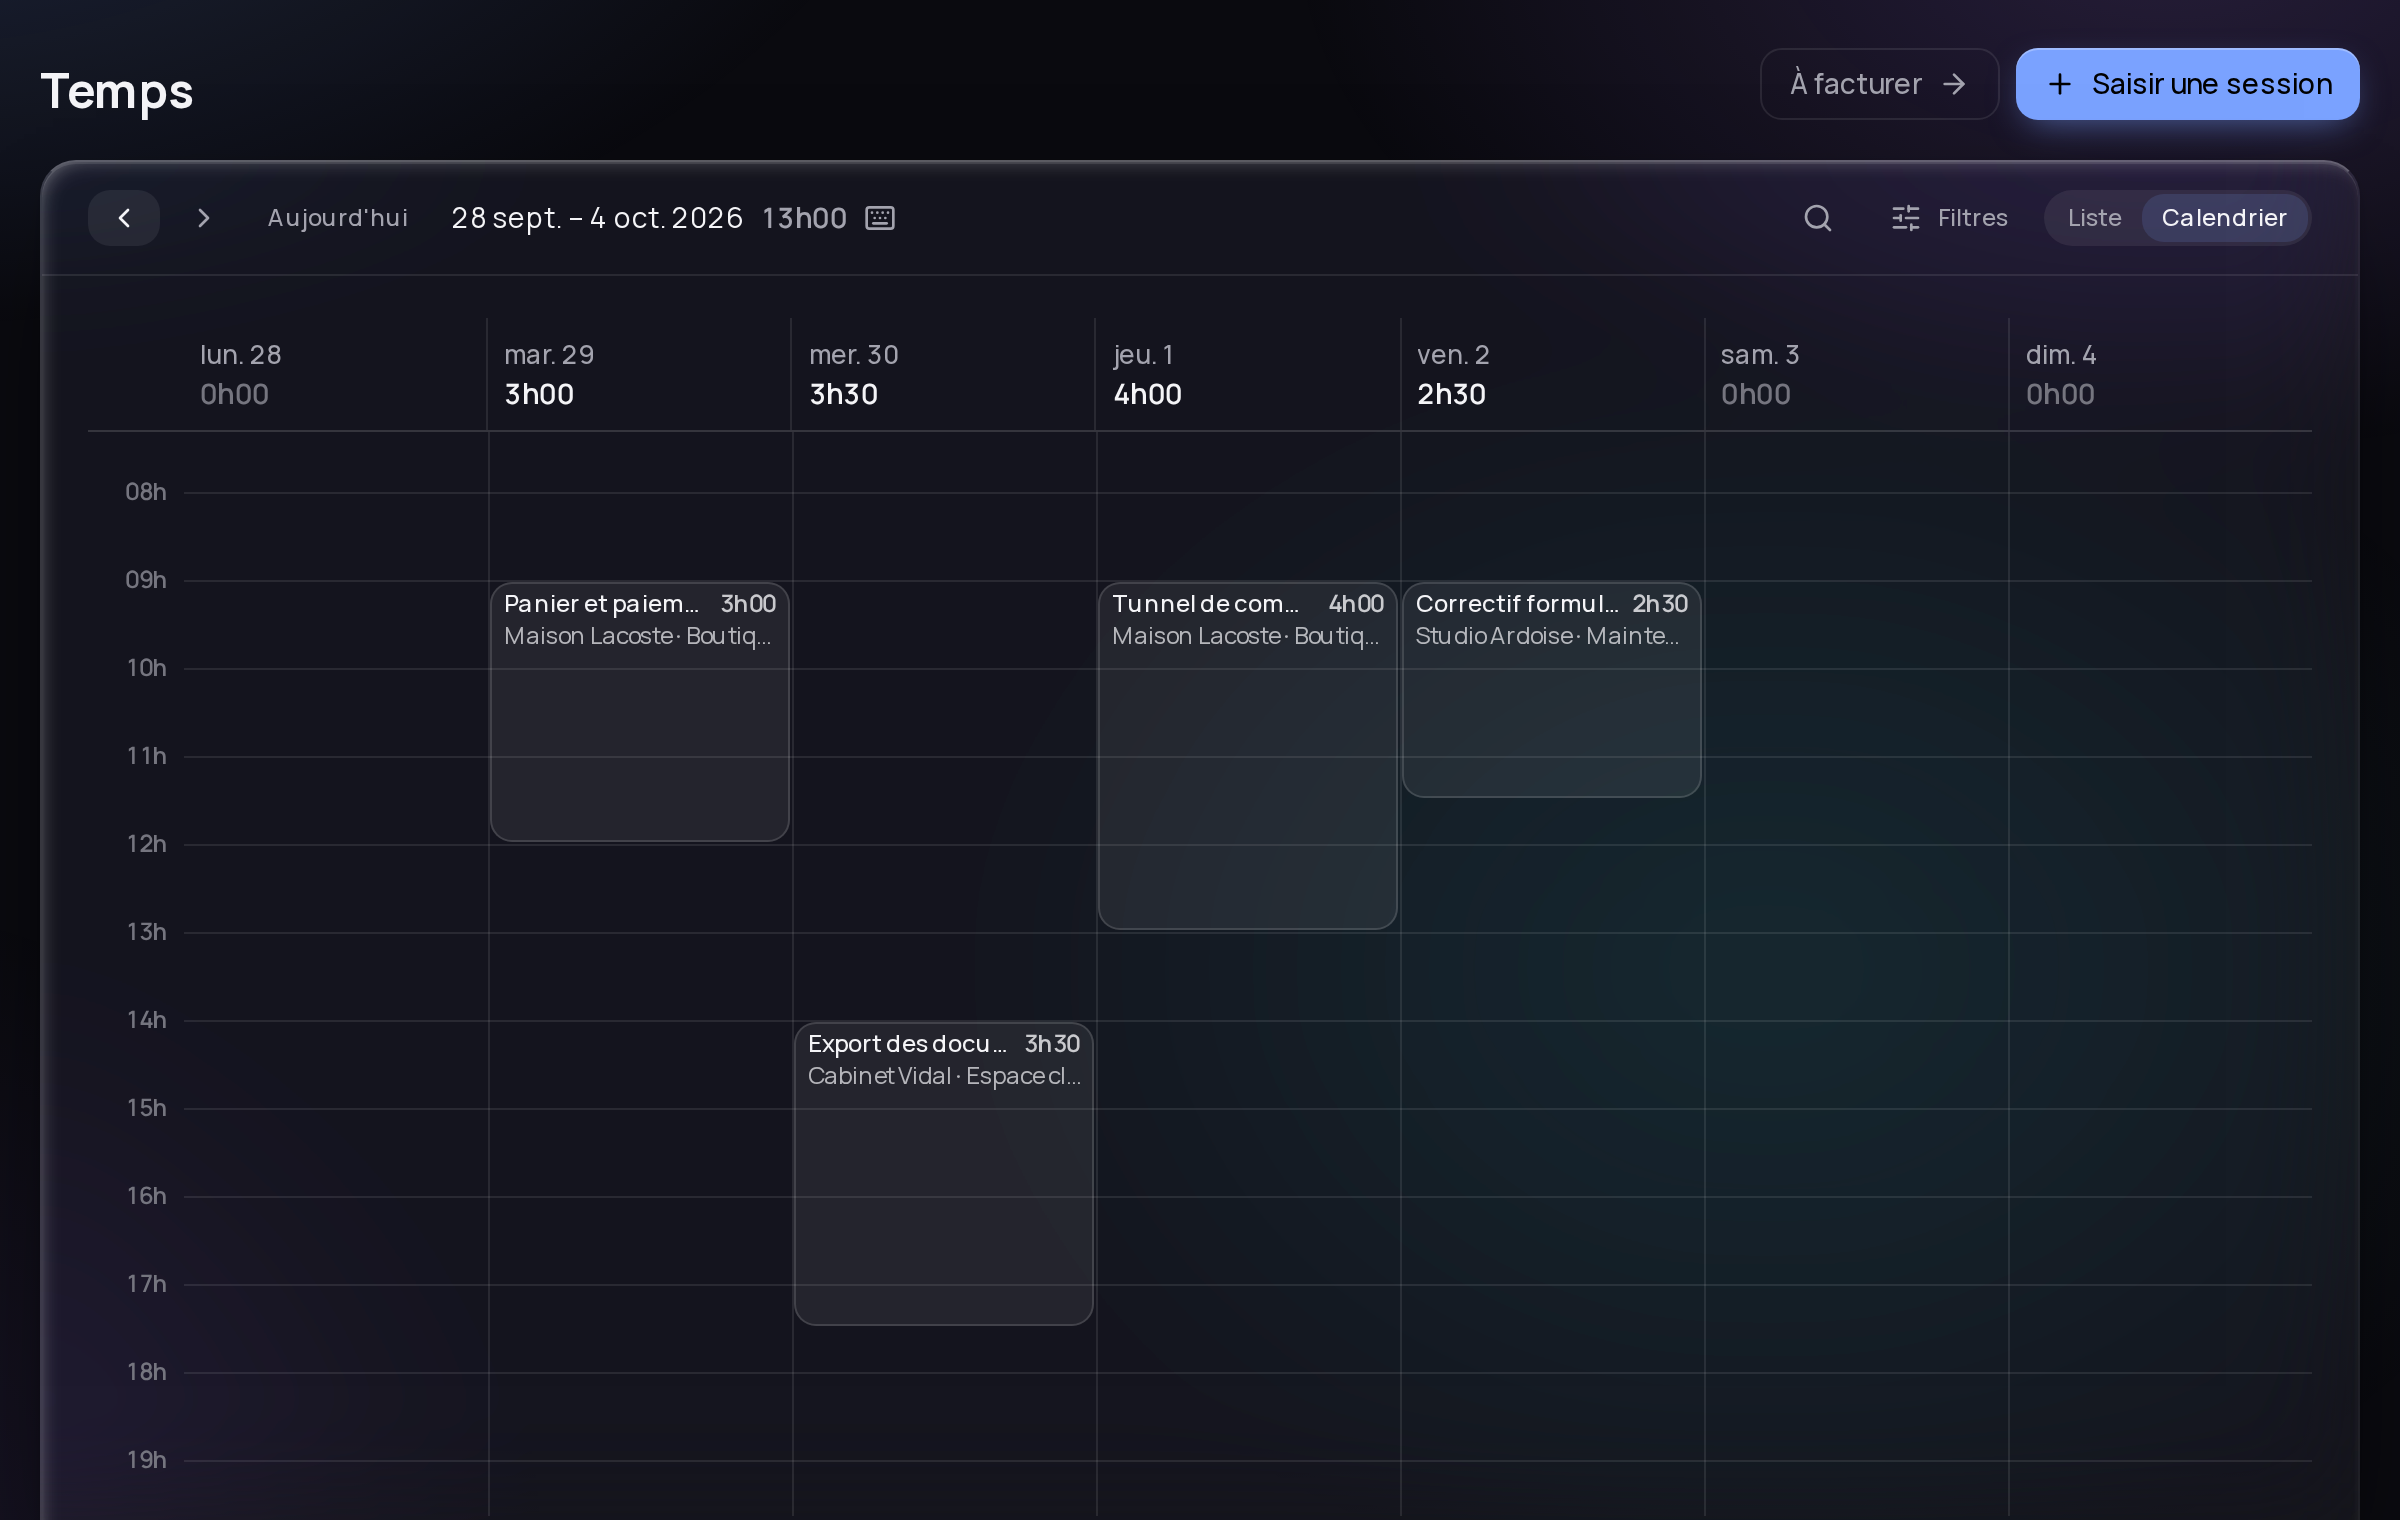This screenshot has width=2400, height=1520.
Task: Open Correctif formul... session on Friday
Action: click(x=1552, y=690)
